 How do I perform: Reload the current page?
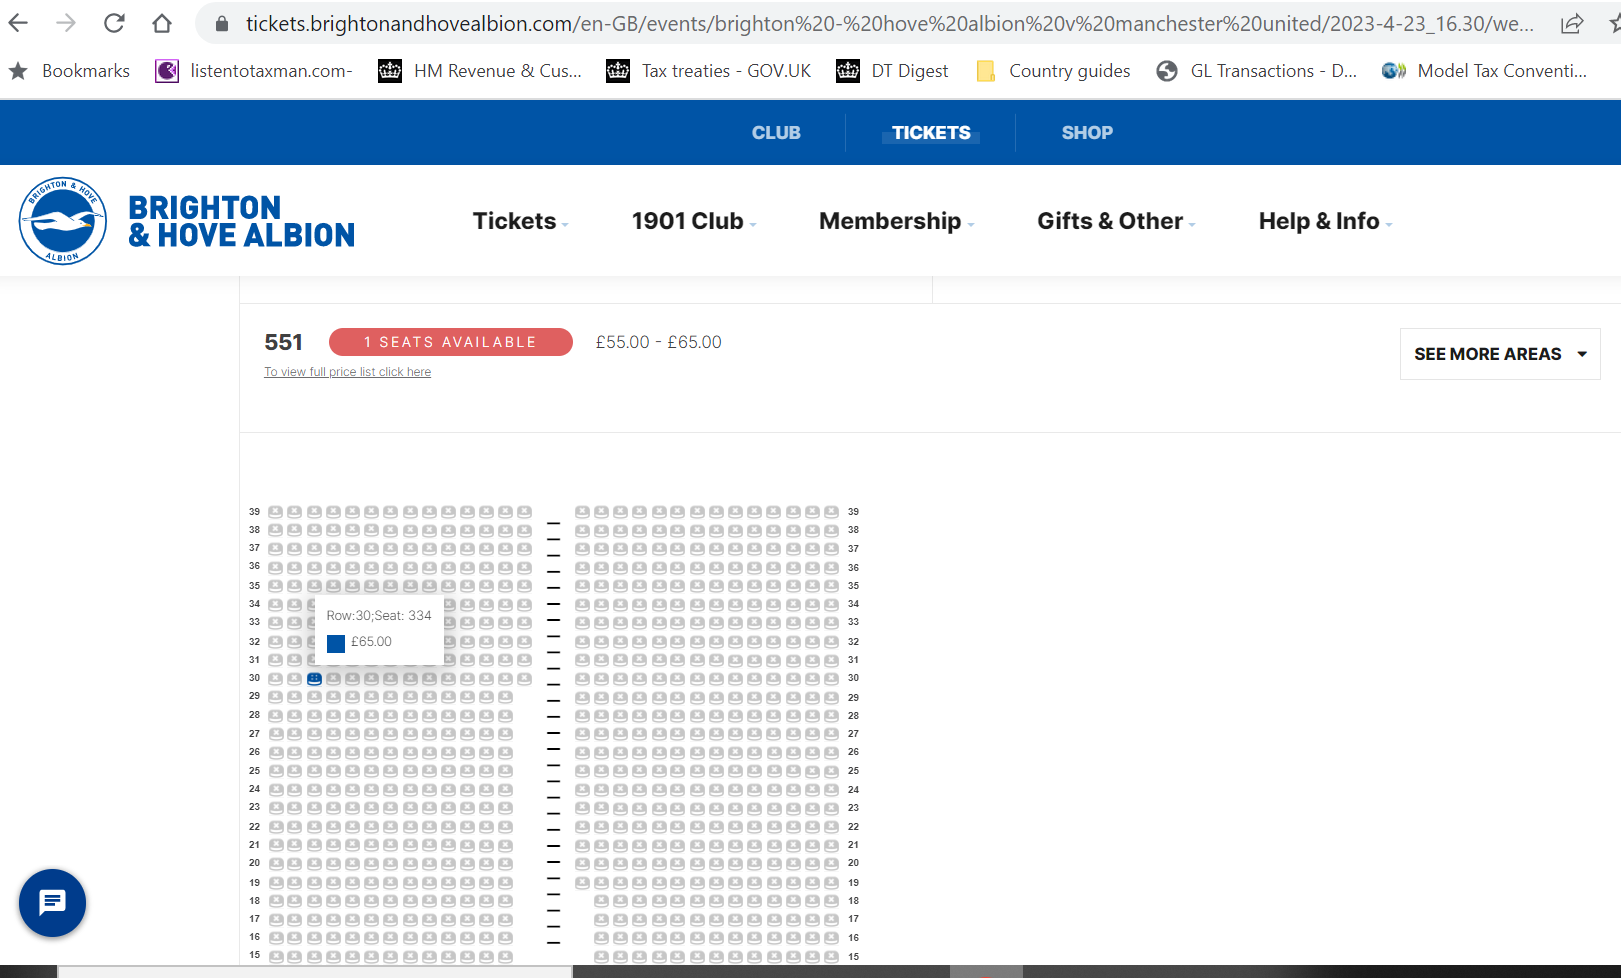click(114, 23)
